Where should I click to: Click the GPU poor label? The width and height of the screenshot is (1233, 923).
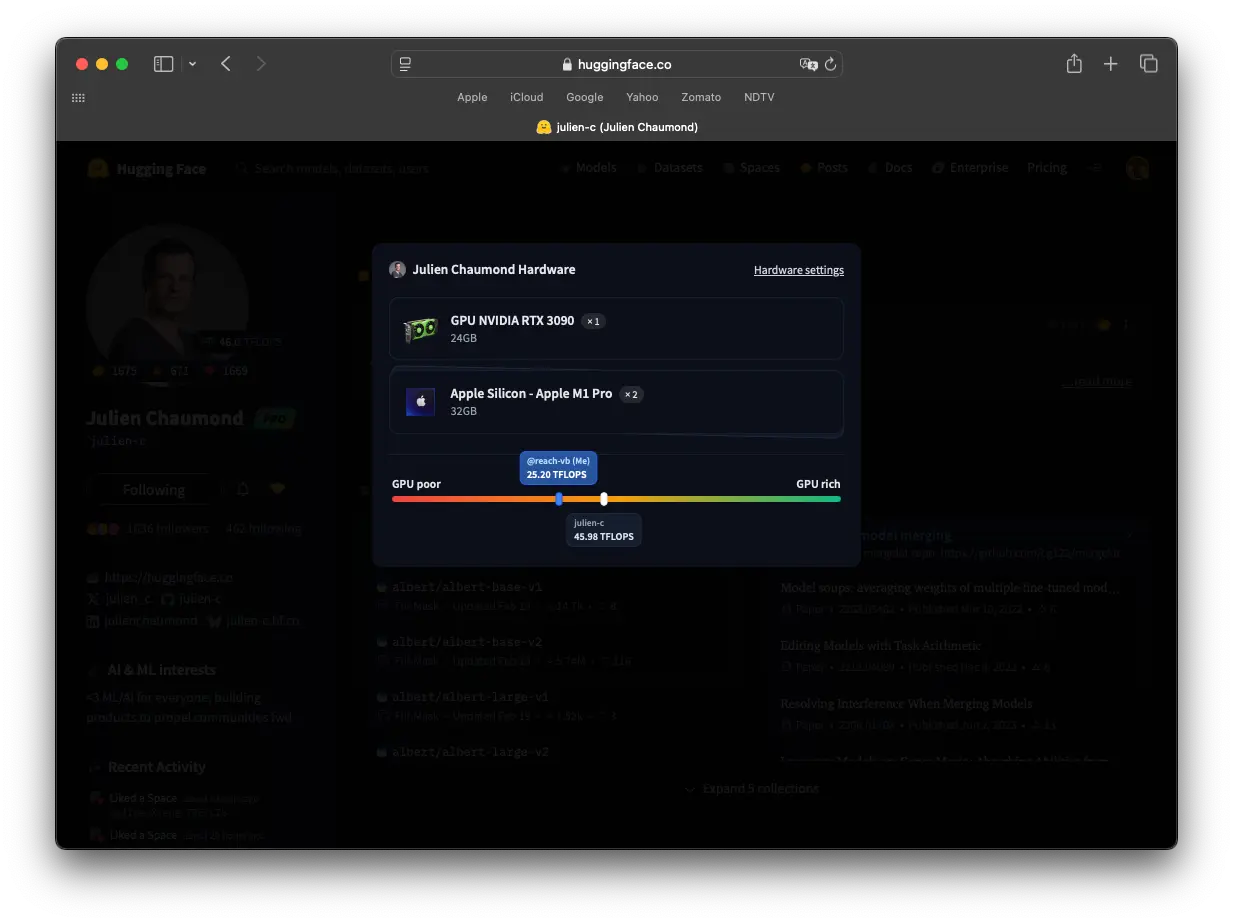coord(416,484)
